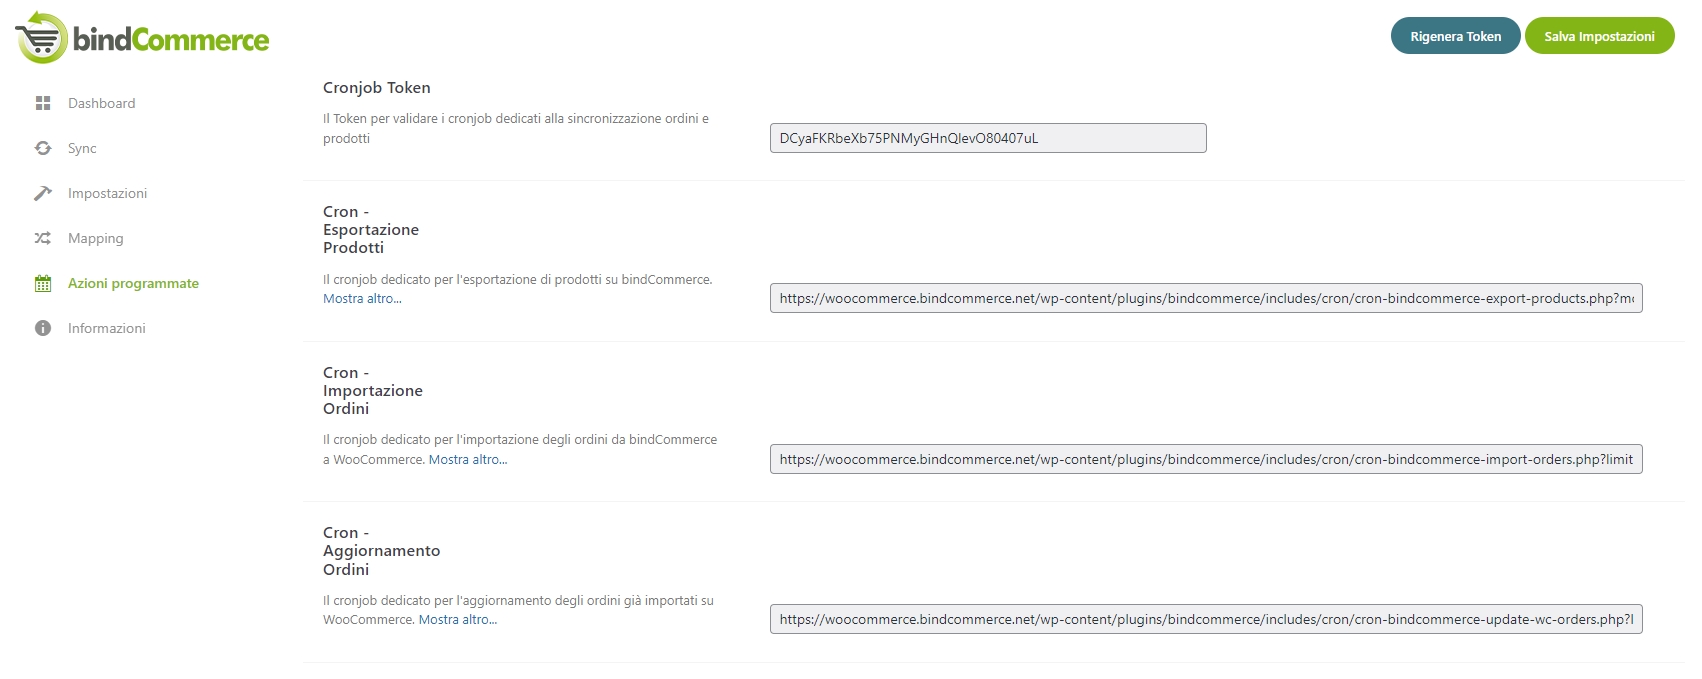Open the Informazioni page

[106, 328]
